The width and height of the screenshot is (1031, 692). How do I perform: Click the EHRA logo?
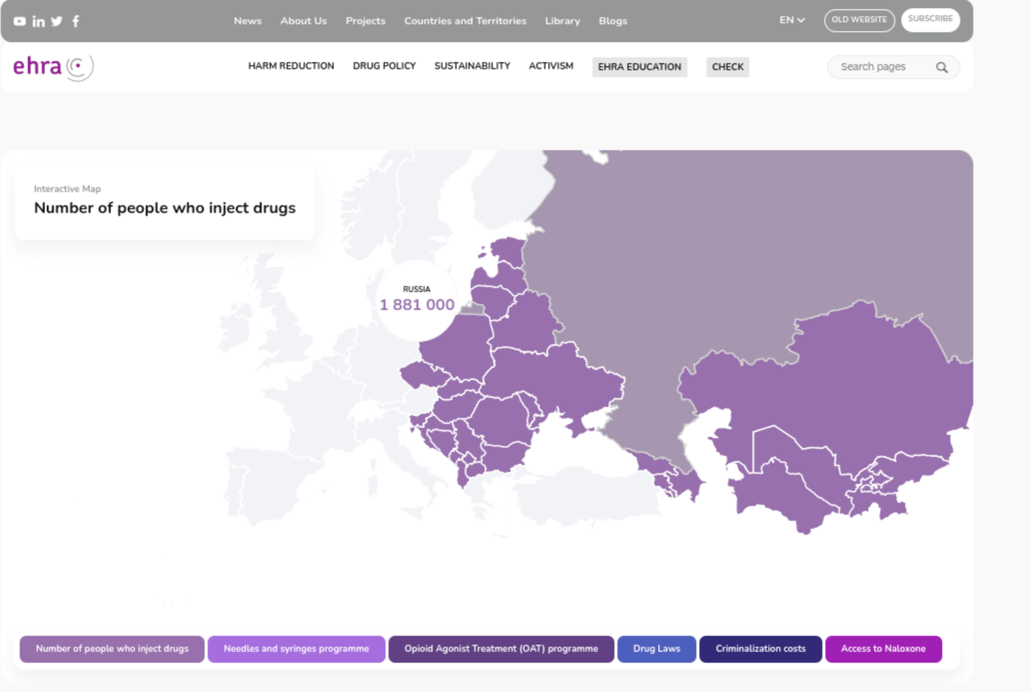53,67
